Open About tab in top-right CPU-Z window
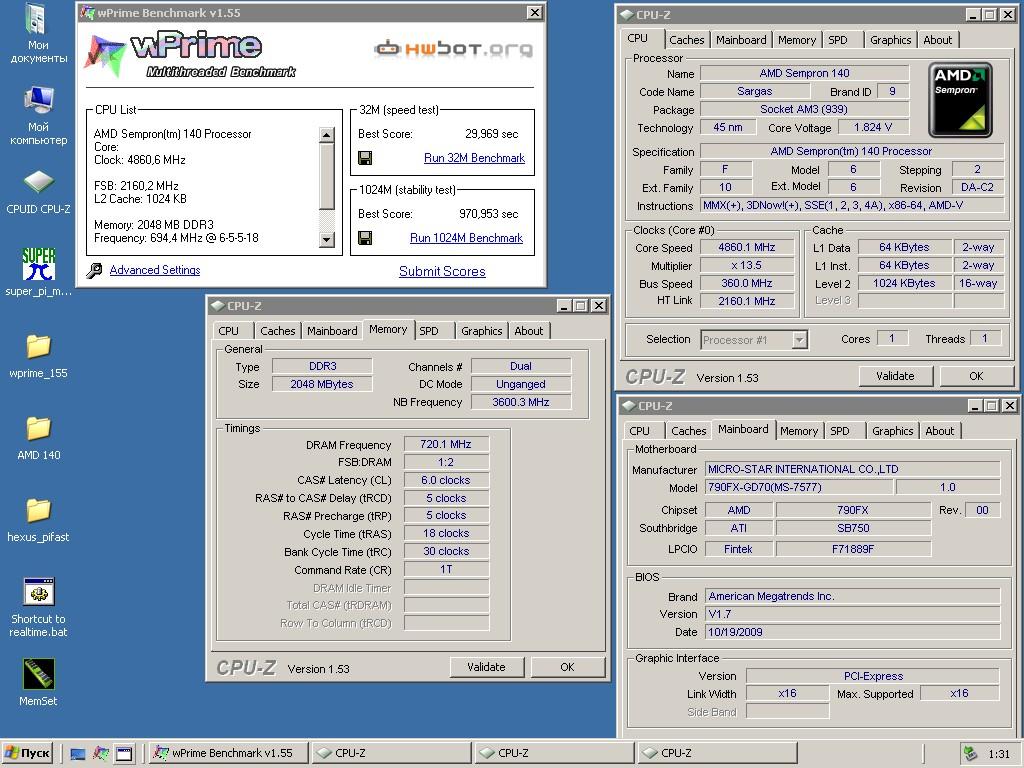 click(x=937, y=40)
